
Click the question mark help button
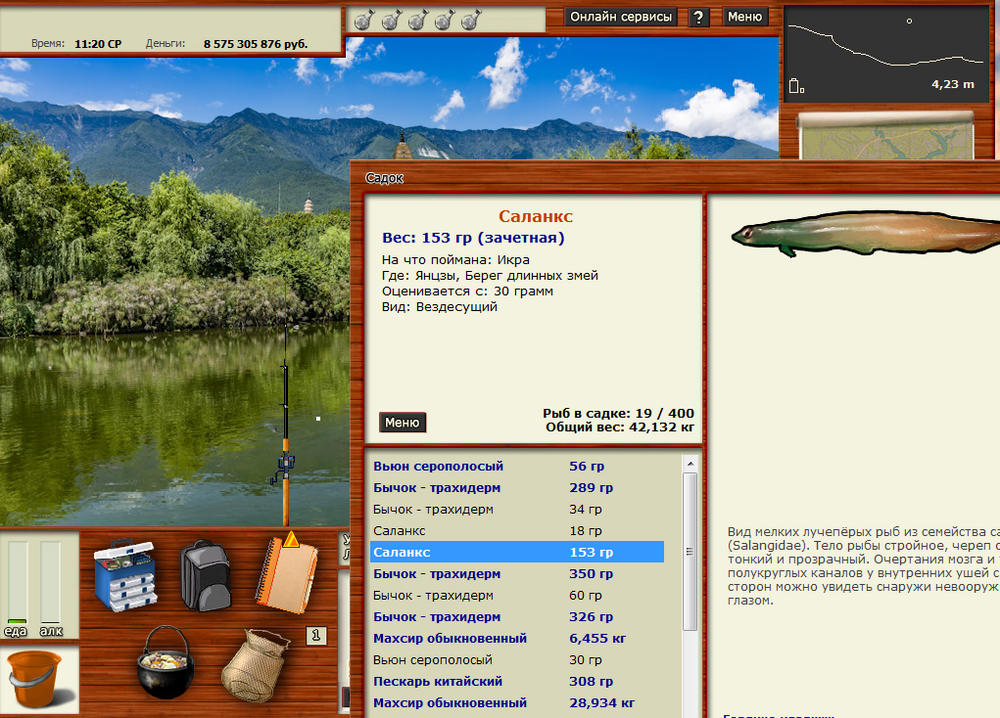pos(699,17)
